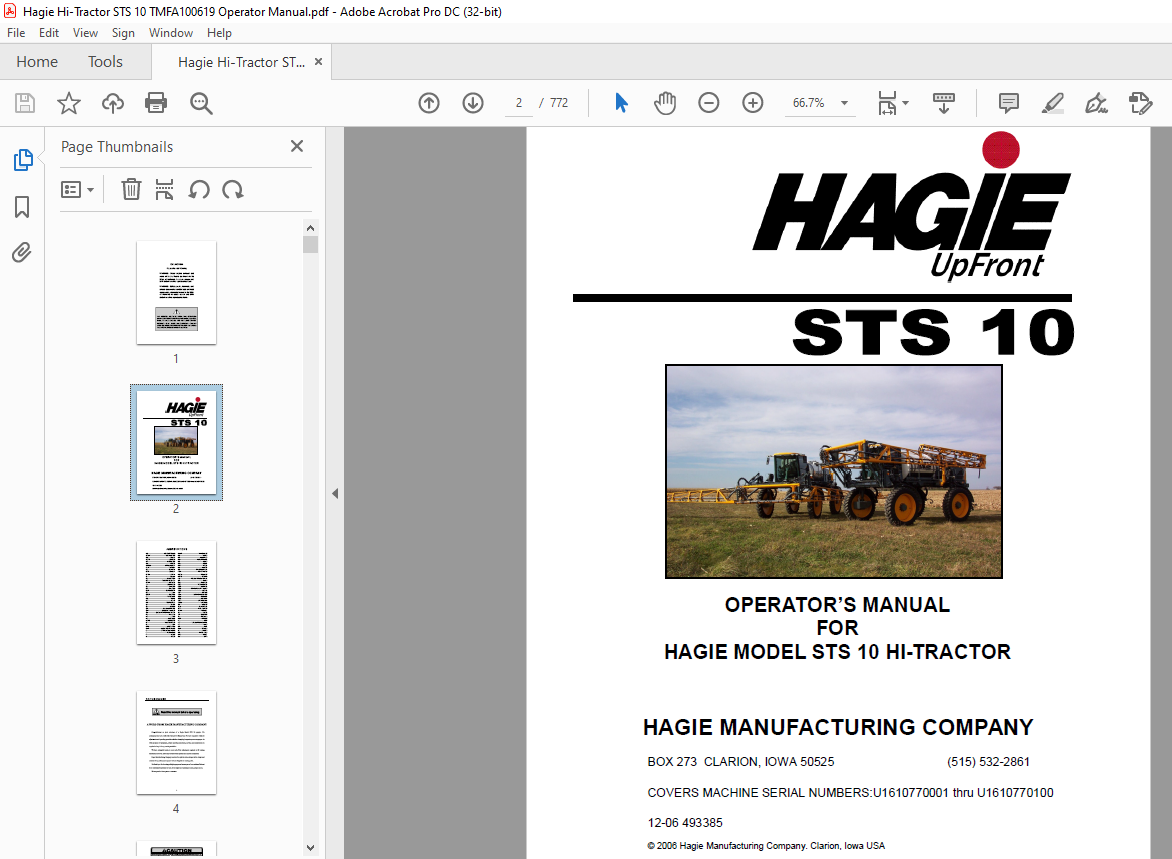The image size is (1172, 859).
Task: Click the upload to cloud icon
Action: click(113, 103)
